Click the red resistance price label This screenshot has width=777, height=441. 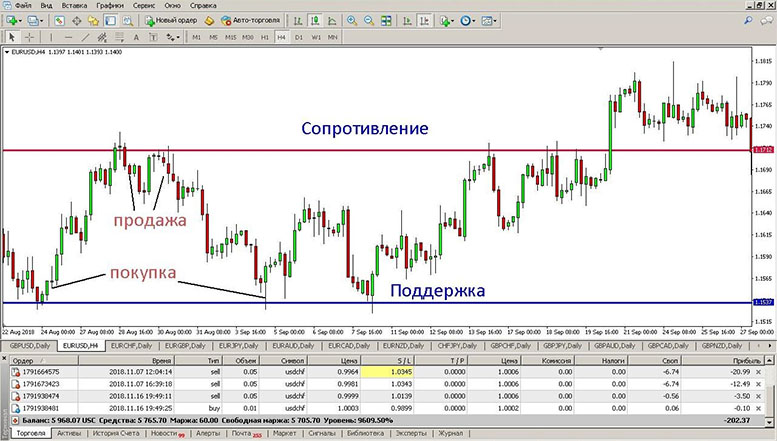[763, 150]
